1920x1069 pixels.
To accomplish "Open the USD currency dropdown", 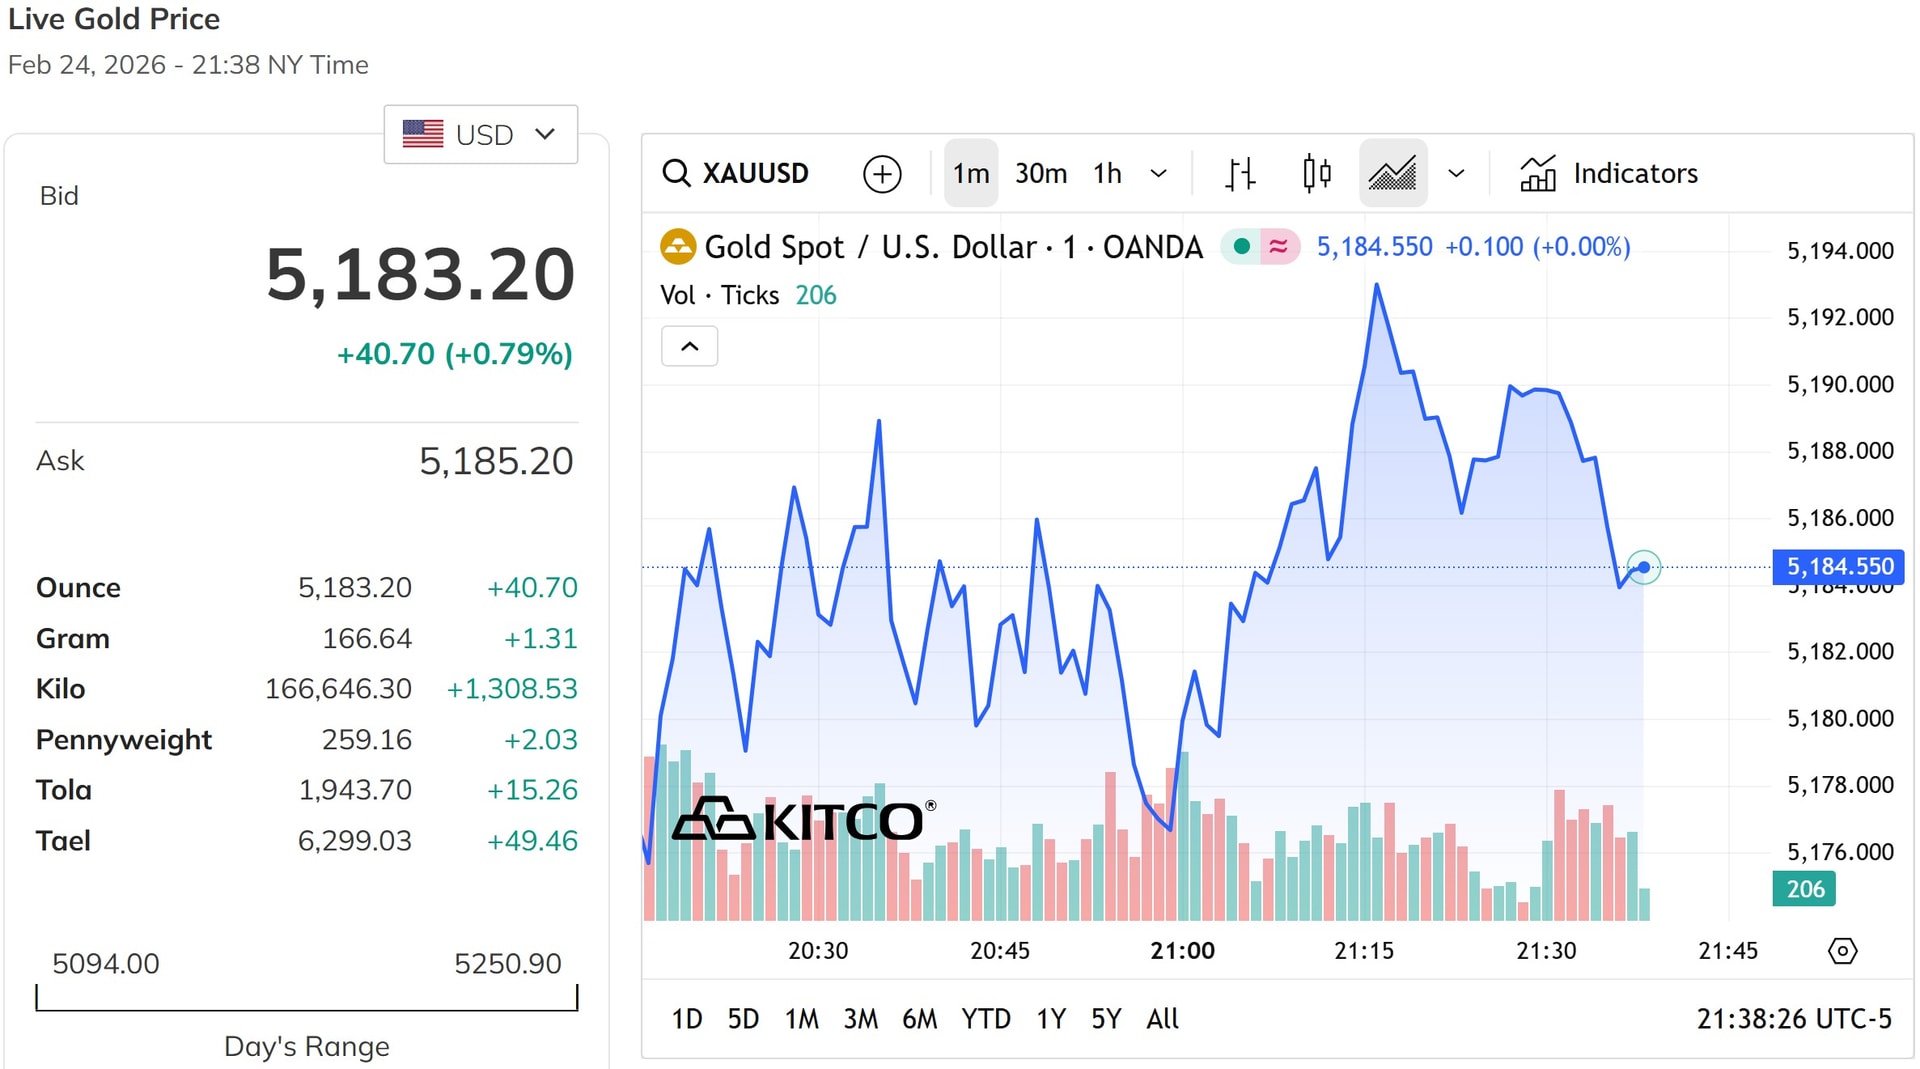I will click(481, 134).
